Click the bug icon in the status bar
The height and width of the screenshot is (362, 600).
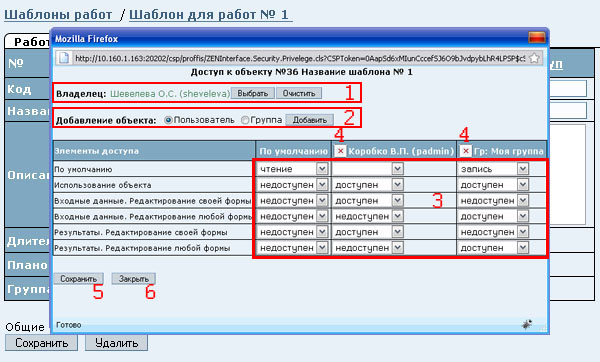(x=527, y=324)
